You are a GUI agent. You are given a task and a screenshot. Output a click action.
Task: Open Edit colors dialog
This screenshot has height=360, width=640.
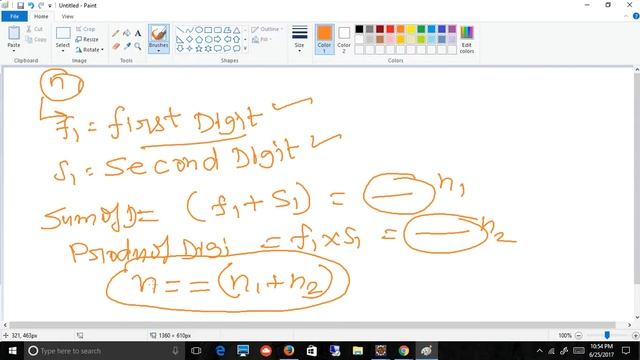coord(467,39)
